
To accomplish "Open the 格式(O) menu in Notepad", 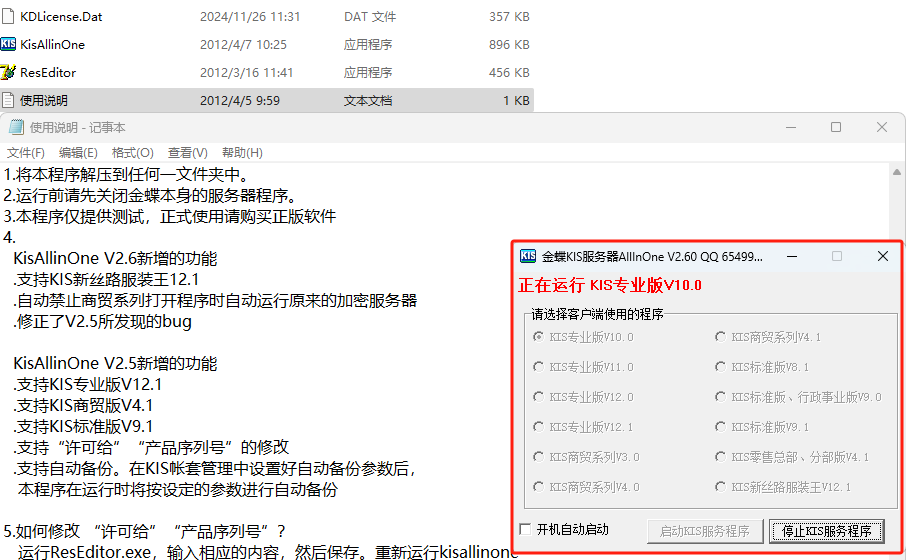I will [132, 153].
